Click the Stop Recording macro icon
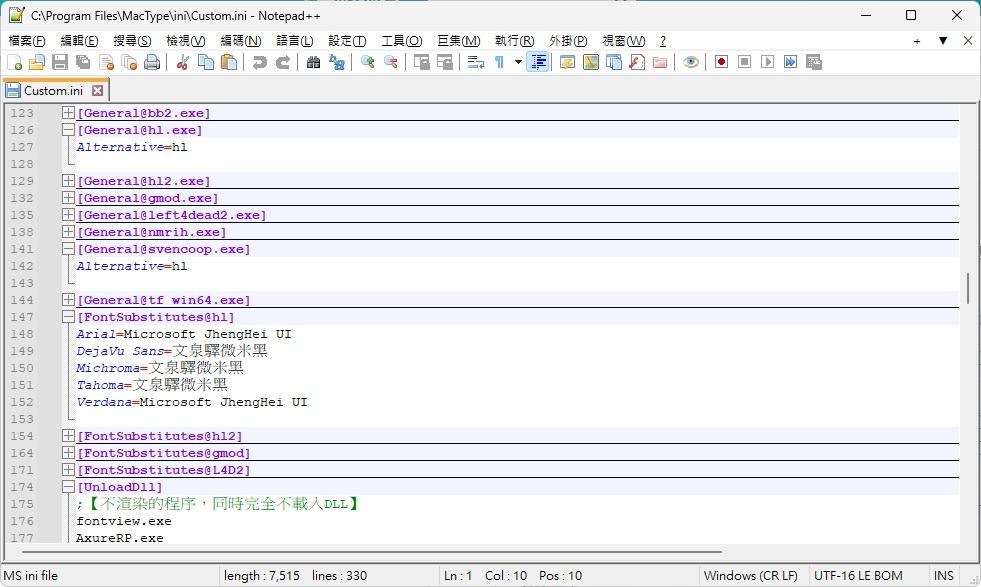Image resolution: width=981 pixels, height=587 pixels. point(744,62)
